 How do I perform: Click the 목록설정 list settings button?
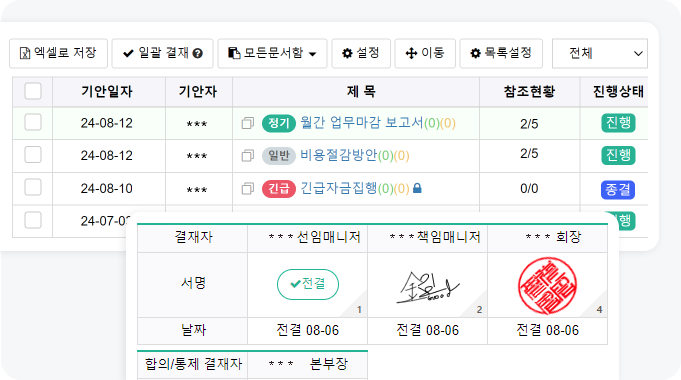[501, 53]
